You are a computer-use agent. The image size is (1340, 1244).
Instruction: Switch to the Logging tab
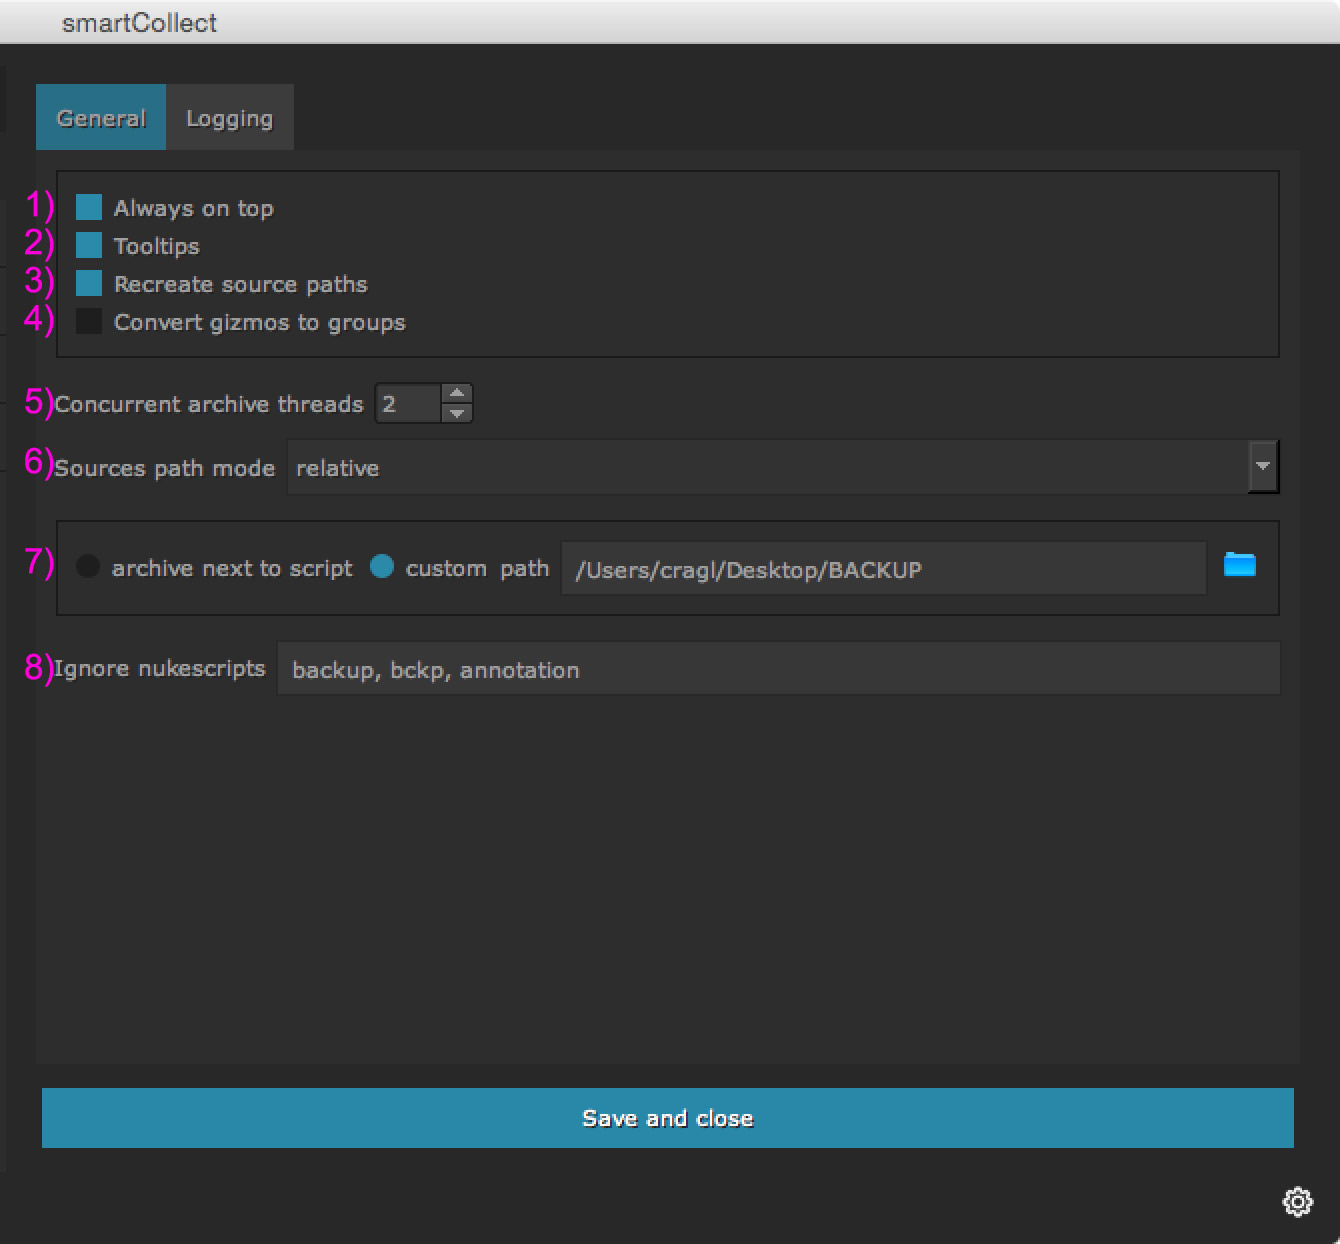(x=229, y=118)
